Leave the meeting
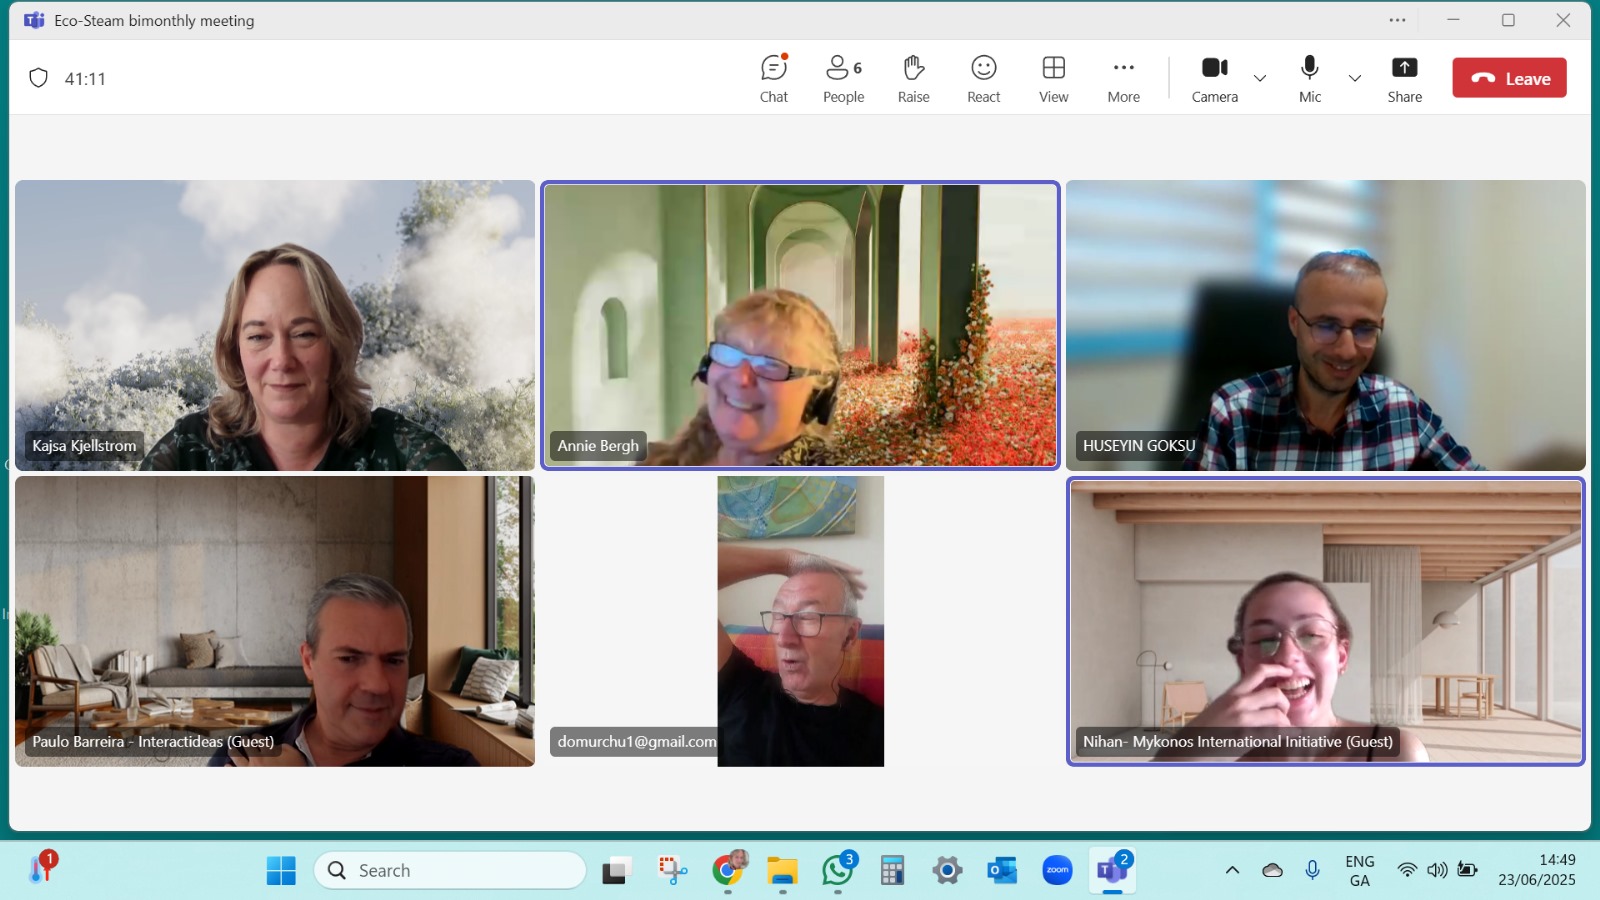 (x=1509, y=78)
